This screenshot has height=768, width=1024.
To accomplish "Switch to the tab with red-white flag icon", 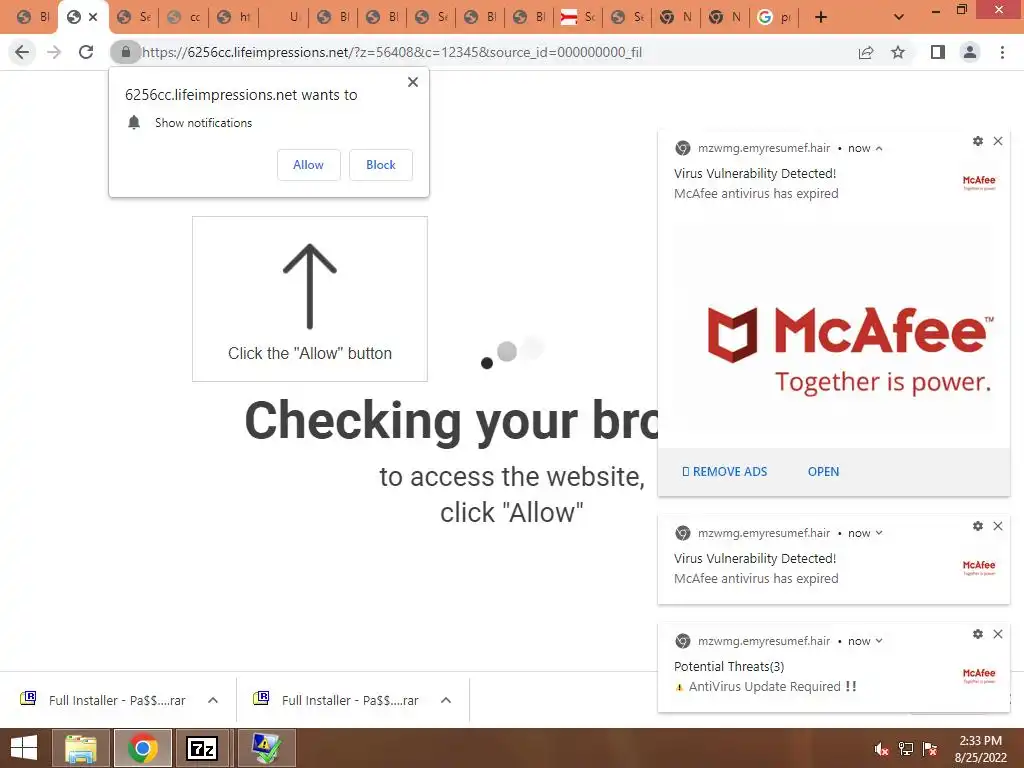I will (x=578, y=17).
